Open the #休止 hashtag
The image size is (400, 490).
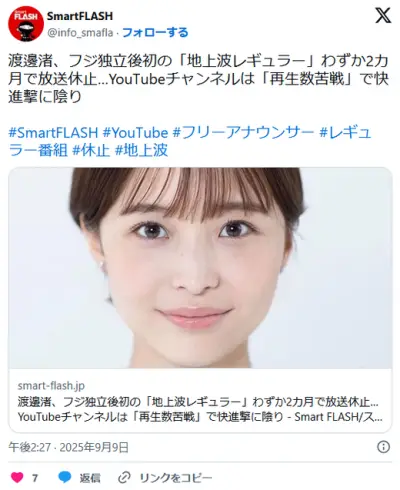click(91, 150)
